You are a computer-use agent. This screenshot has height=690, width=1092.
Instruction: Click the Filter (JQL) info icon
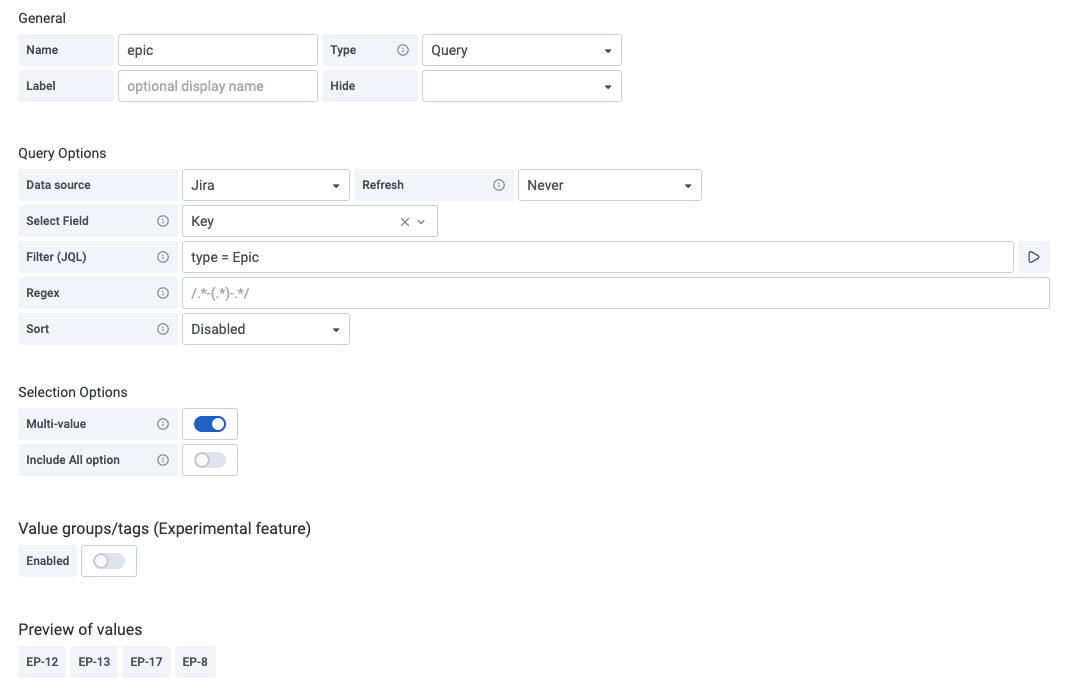tap(165, 257)
